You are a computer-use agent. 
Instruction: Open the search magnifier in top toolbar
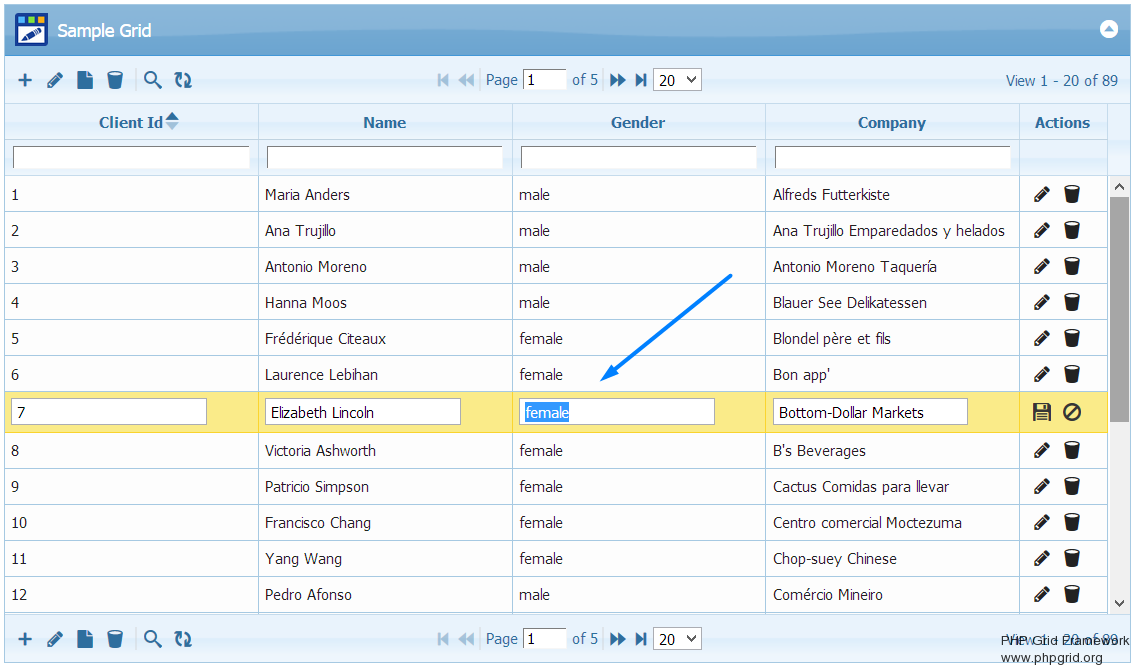tap(153, 80)
